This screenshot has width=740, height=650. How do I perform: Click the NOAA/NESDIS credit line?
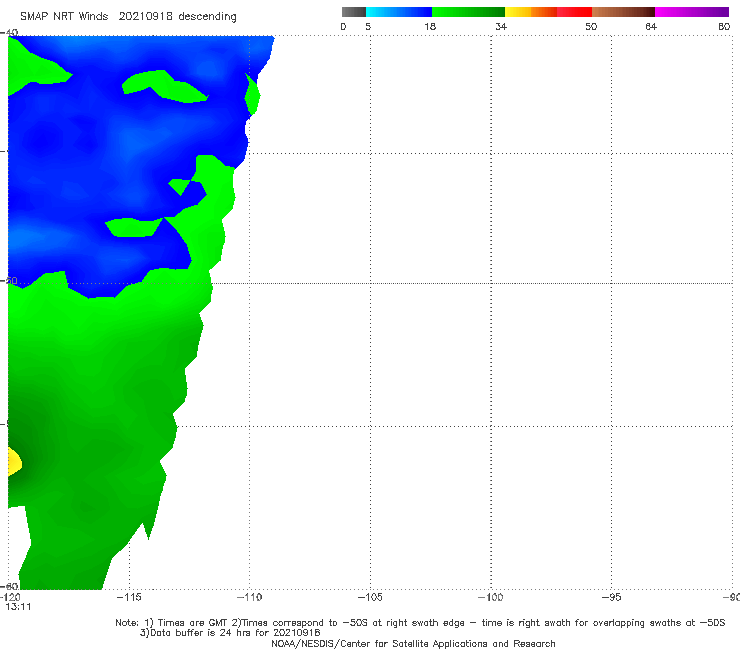point(413,643)
